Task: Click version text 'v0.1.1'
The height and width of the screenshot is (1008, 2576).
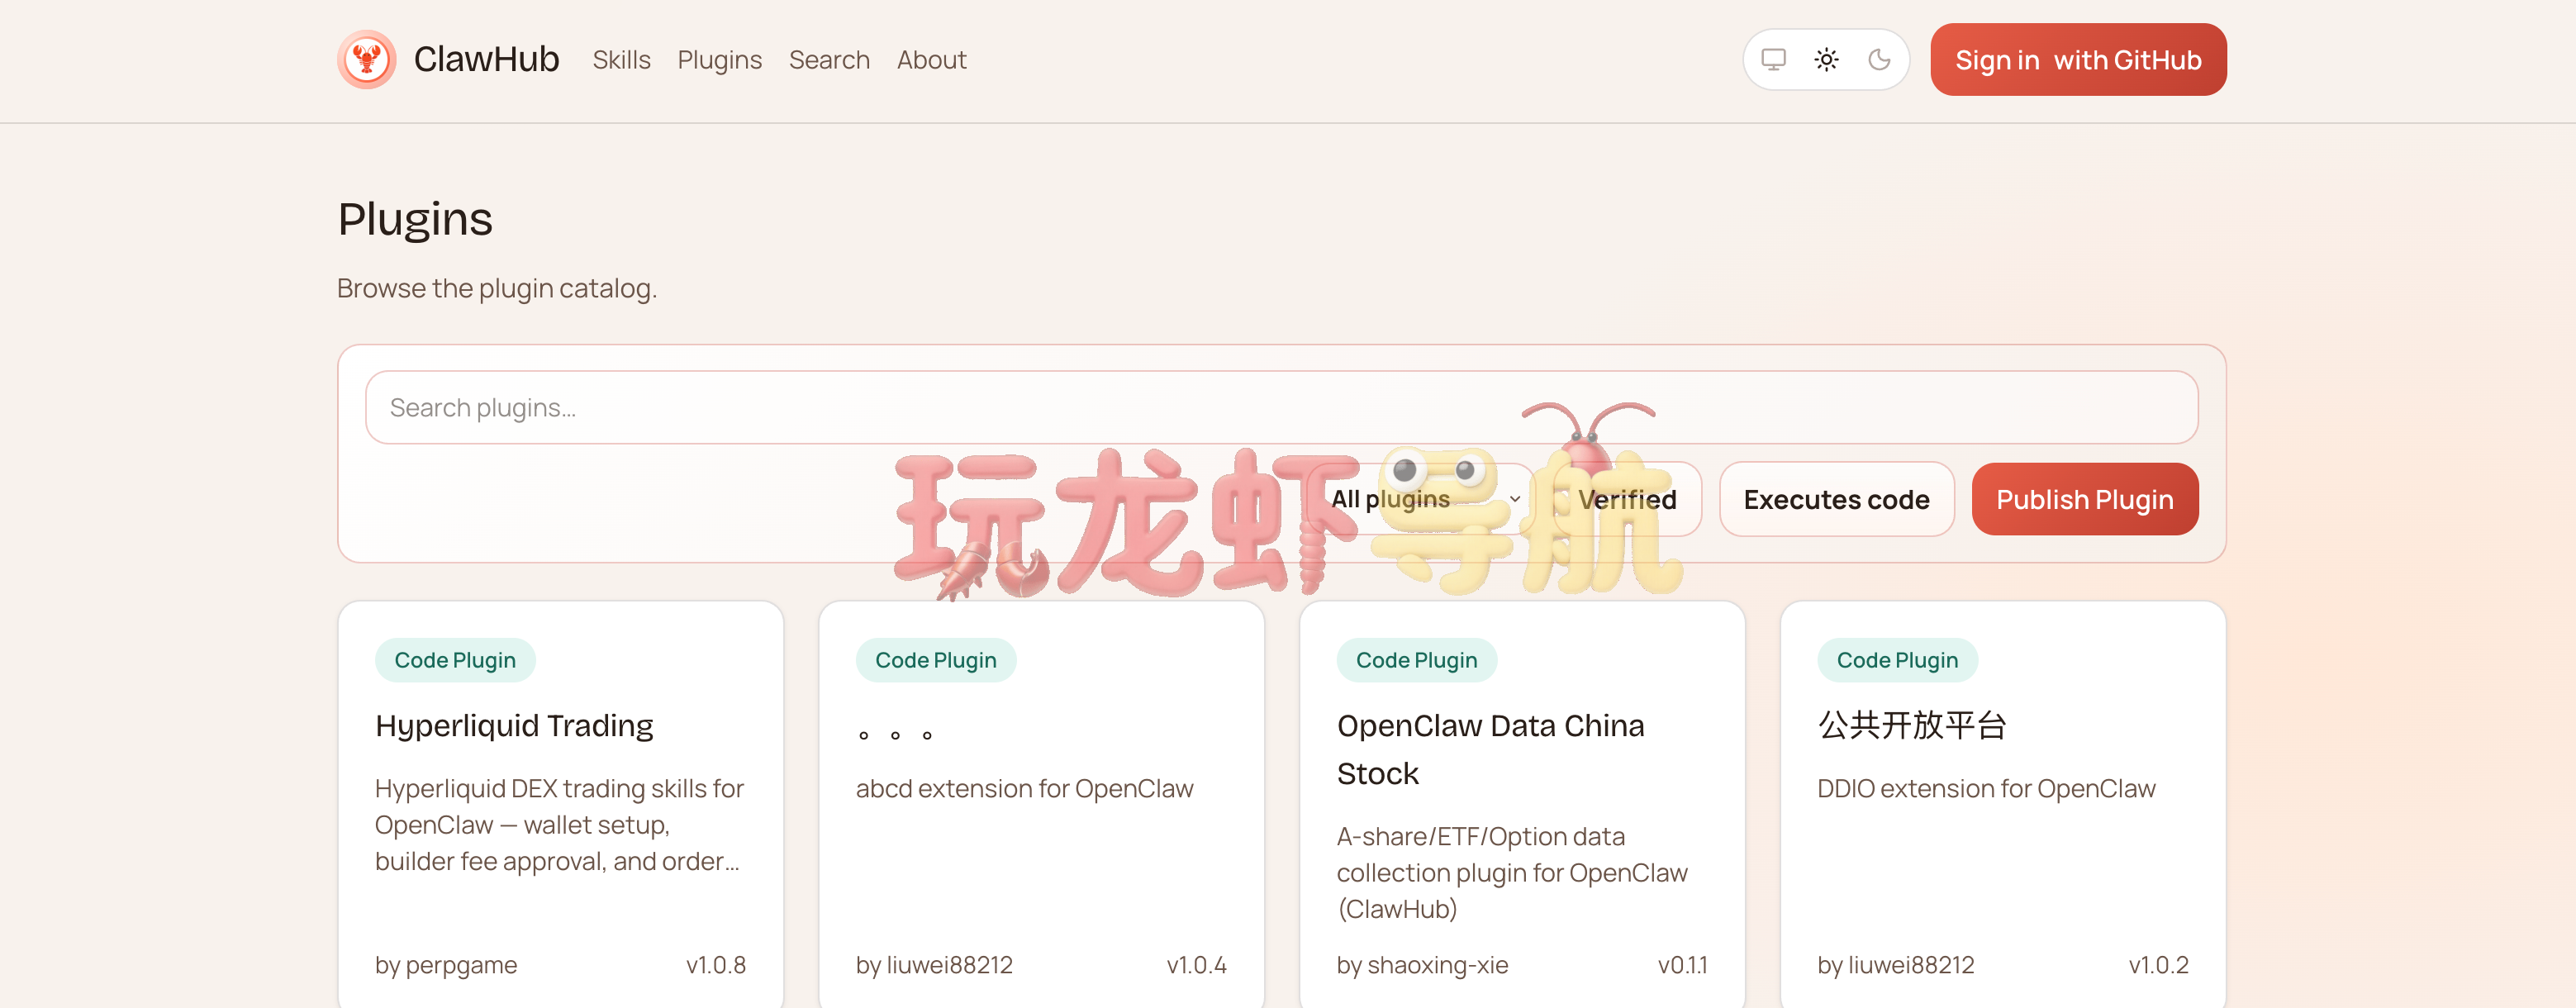Action: pos(1683,965)
